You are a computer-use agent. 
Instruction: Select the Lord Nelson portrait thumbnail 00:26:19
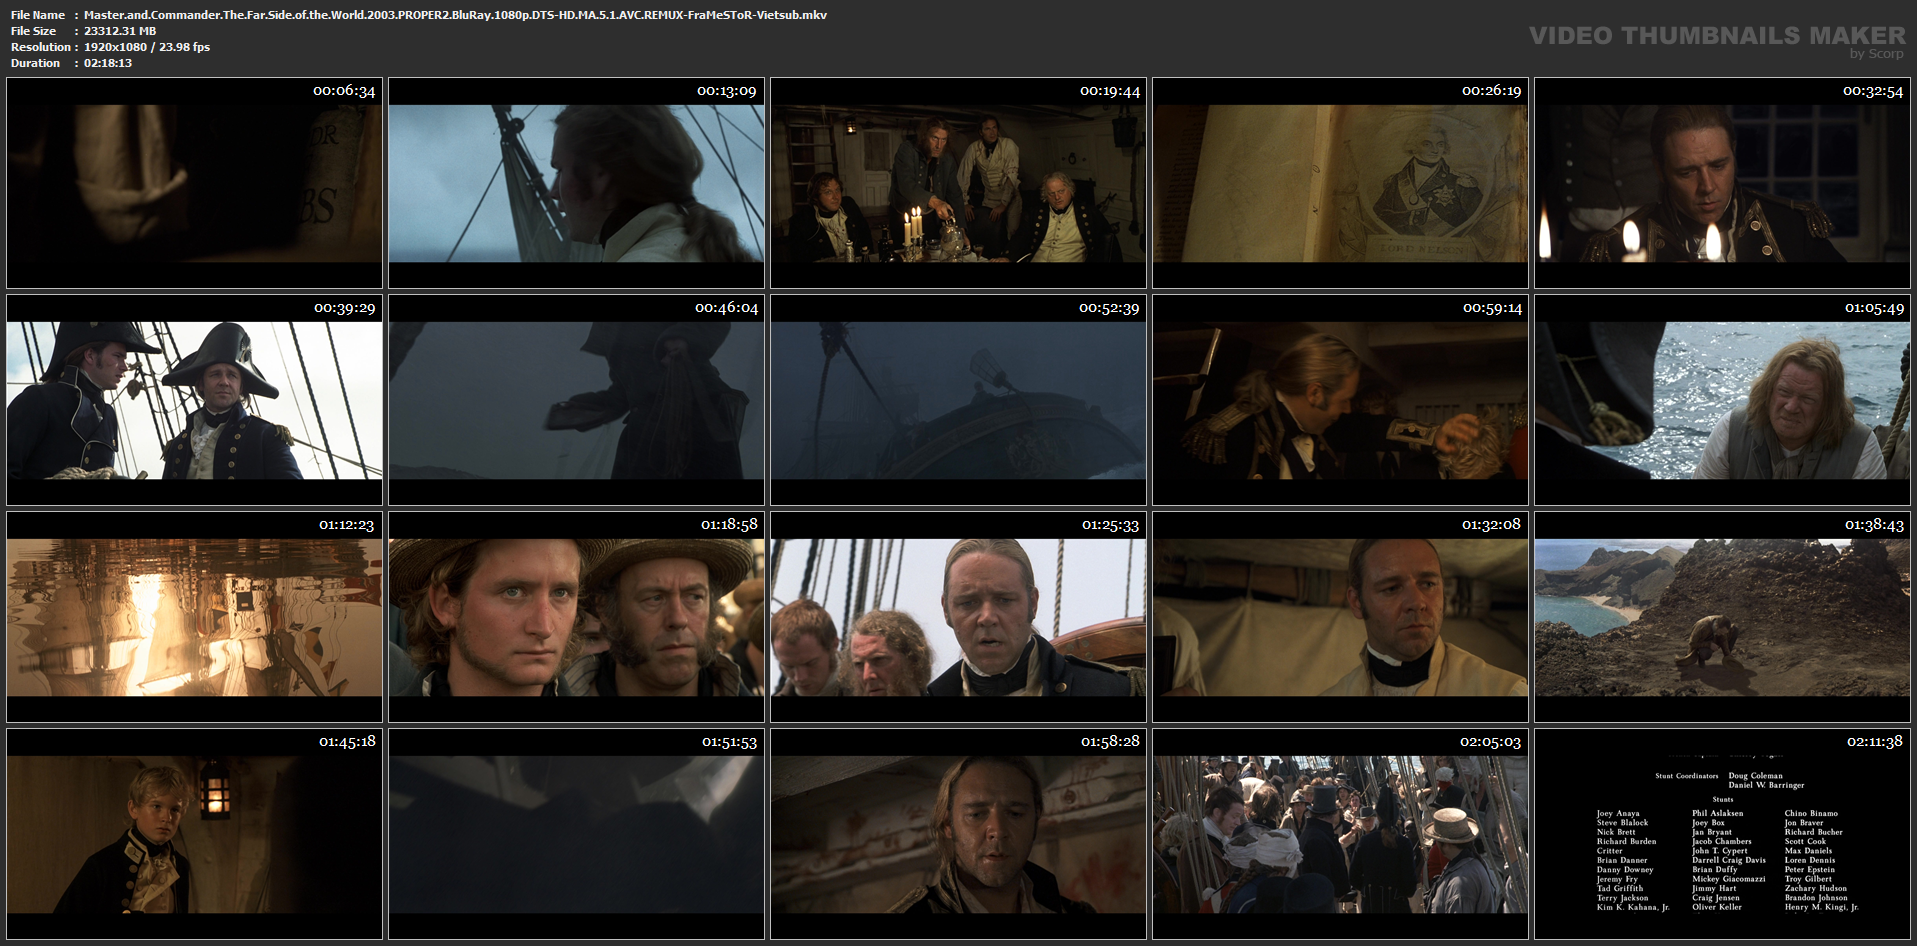pyautogui.click(x=1340, y=183)
